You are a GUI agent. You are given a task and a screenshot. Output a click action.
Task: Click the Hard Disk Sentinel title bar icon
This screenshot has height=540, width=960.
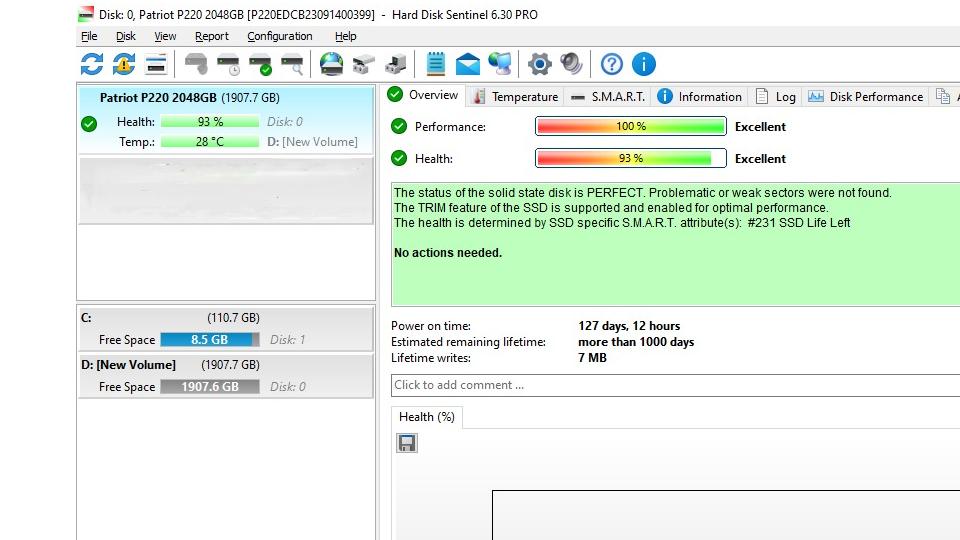coord(86,14)
